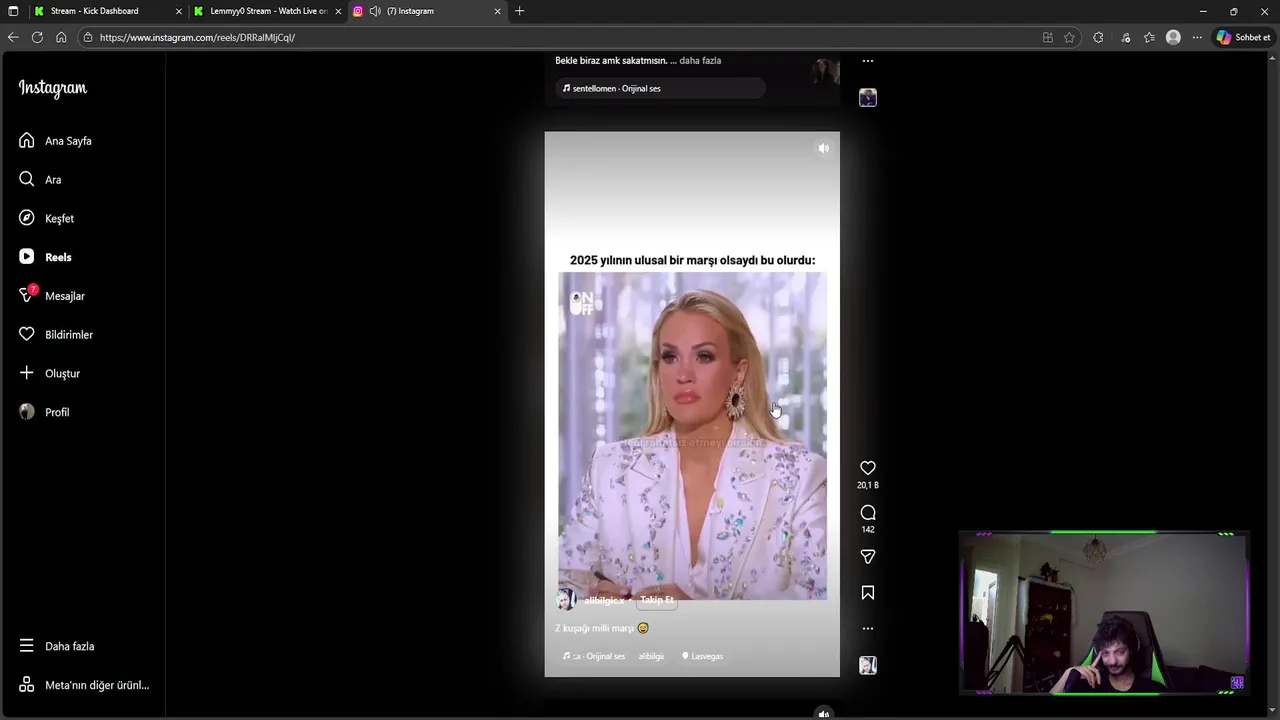
Task: Open browser profile avatar
Action: pos(1173,37)
